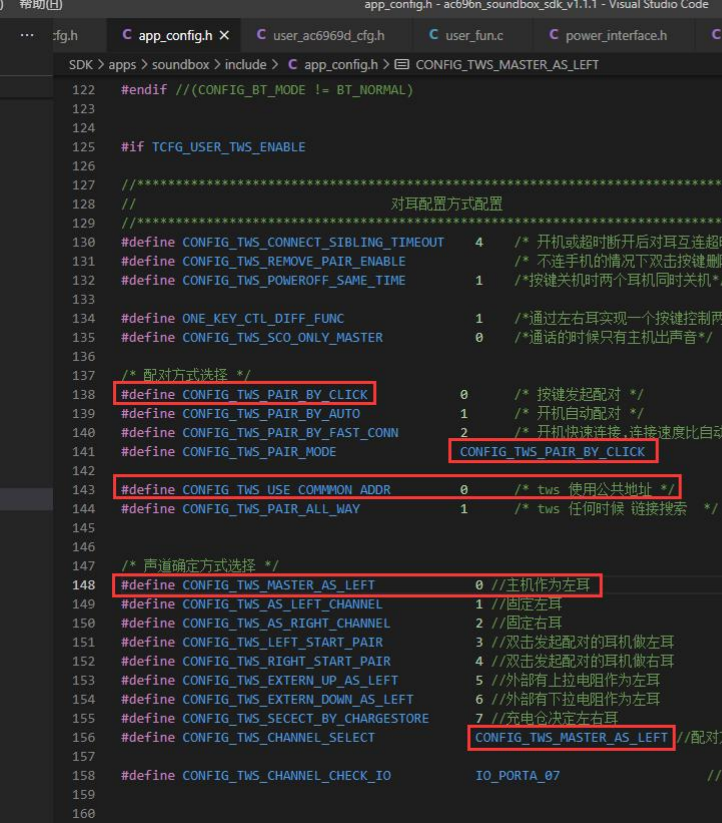722x823 pixels.
Task: Open CONFIG_TWS_MASTER_AS_LEFT breadcrumb symbol
Action: tap(507, 65)
